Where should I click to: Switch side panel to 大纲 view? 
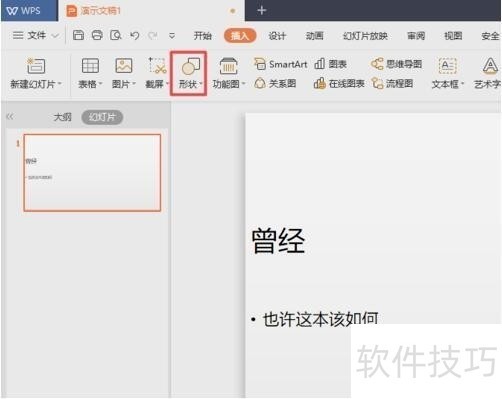tap(63, 117)
